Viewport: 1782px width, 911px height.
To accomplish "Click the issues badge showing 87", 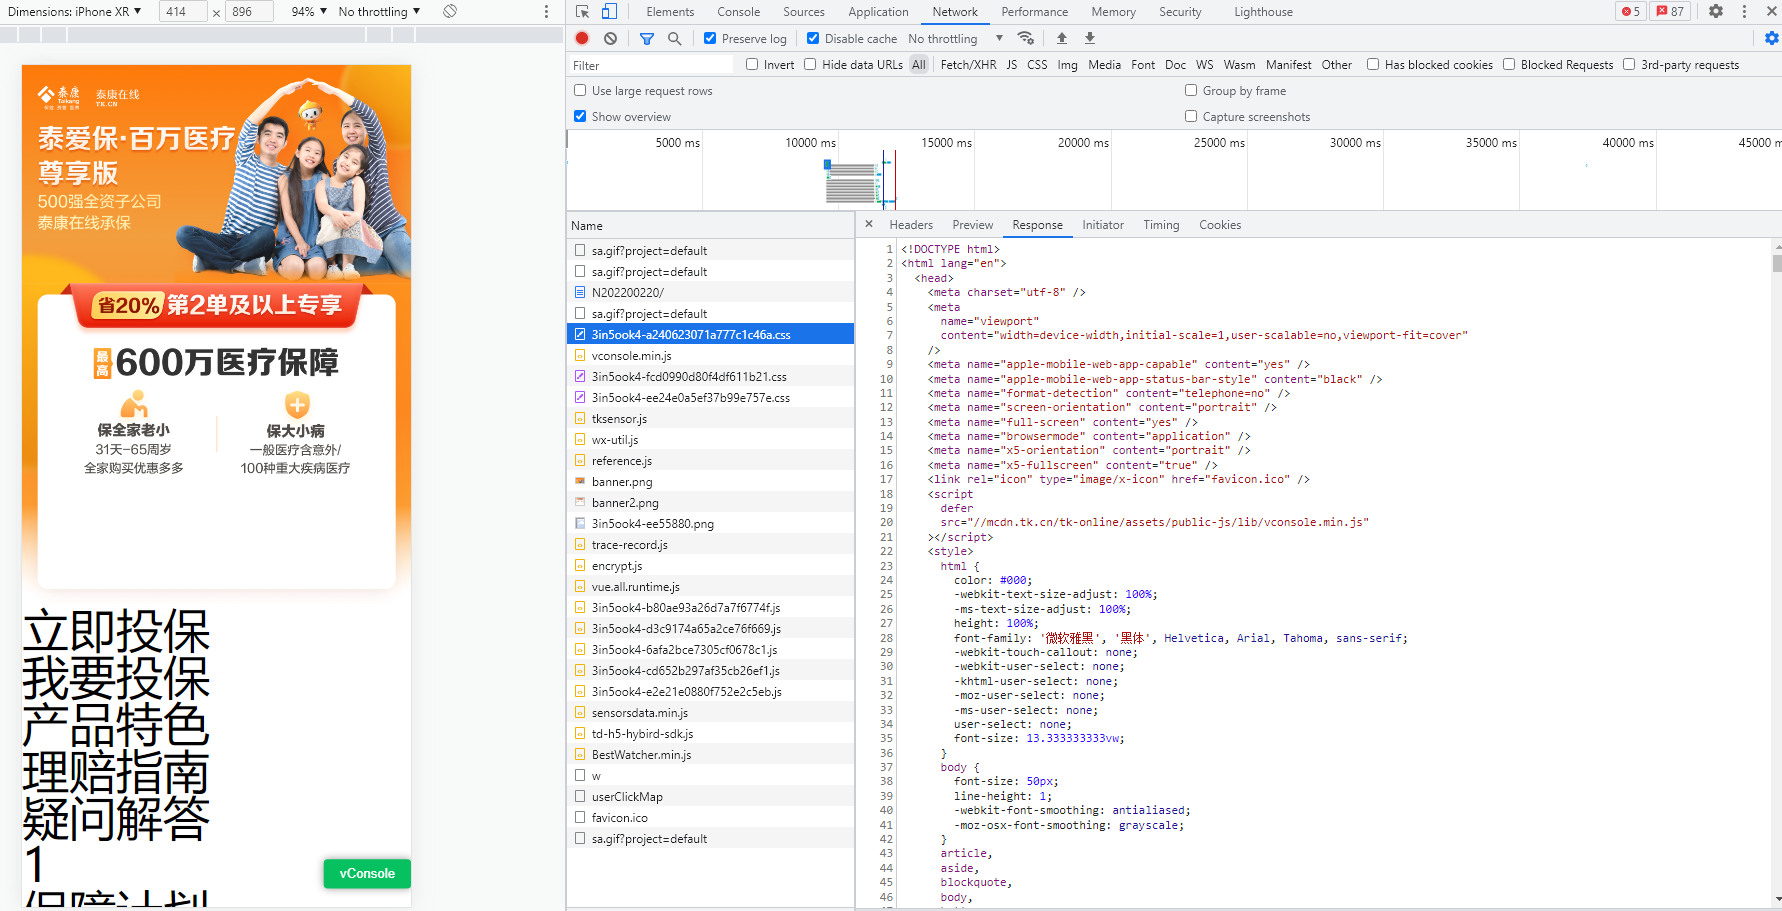I will 1670,12.
